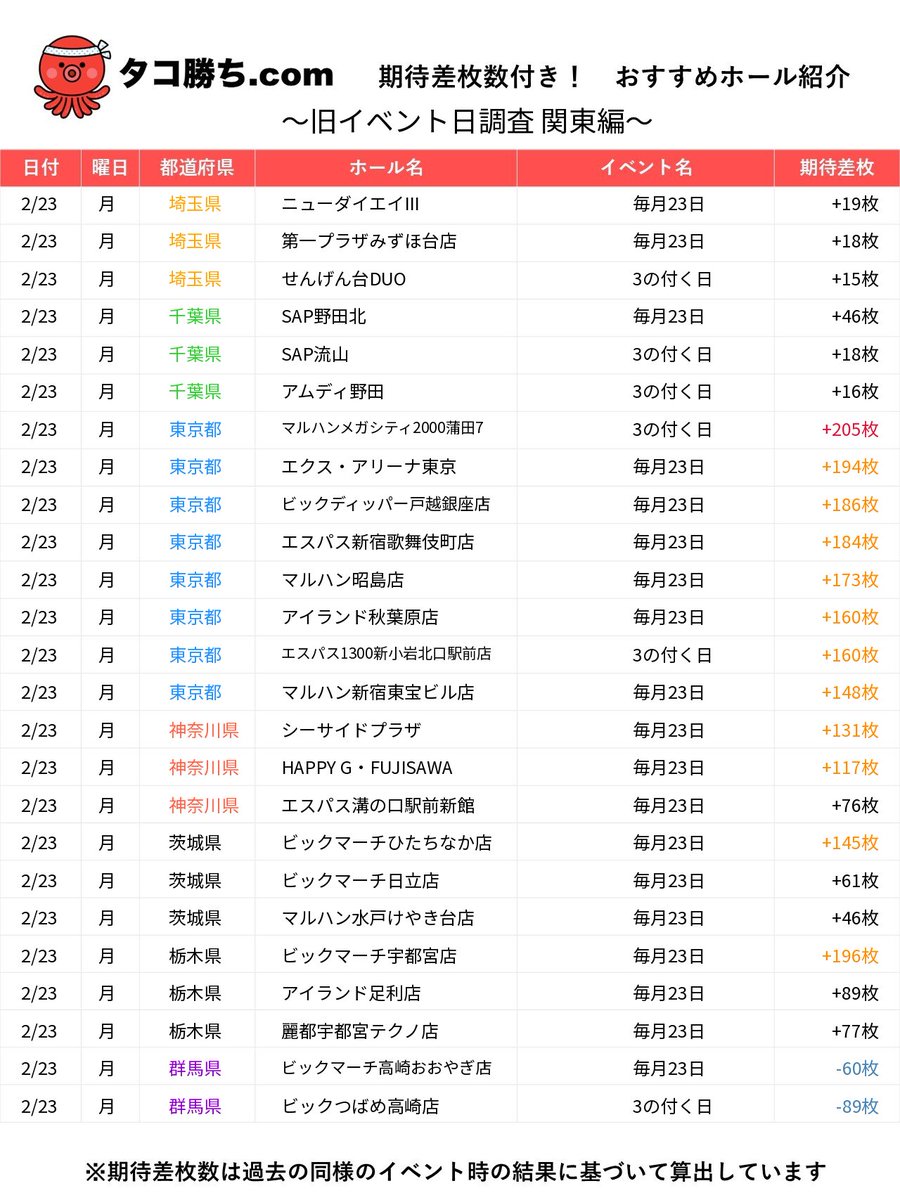Image resolution: width=900 pixels, height=1200 pixels.
Task: Select hall name エスパス新宿歌舞伎町店
Action: click(378, 542)
